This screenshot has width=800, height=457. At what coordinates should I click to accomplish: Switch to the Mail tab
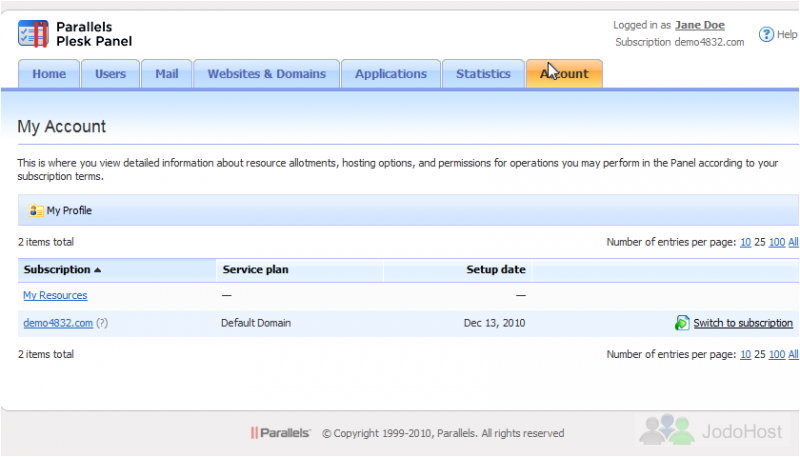click(167, 74)
